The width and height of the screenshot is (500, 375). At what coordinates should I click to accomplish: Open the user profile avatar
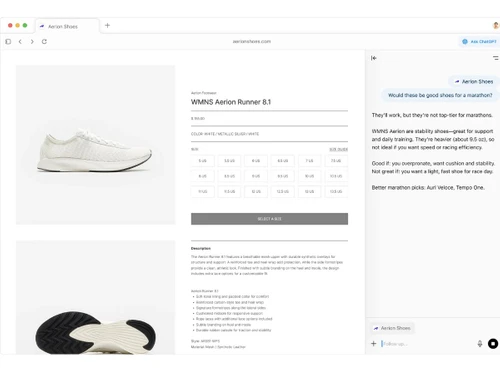coord(496,25)
